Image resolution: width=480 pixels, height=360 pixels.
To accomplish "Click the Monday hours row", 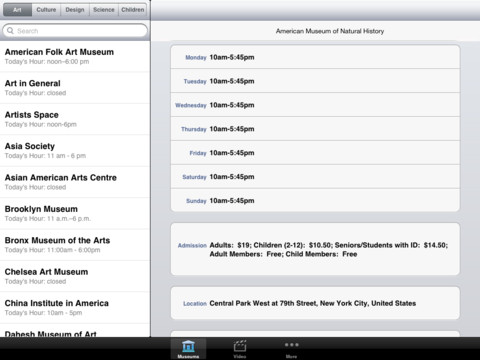I will pyautogui.click(x=315, y=57).
